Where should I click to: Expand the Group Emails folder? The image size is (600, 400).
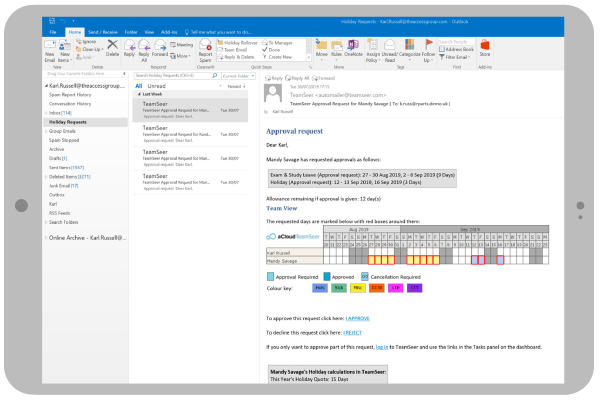46,131
